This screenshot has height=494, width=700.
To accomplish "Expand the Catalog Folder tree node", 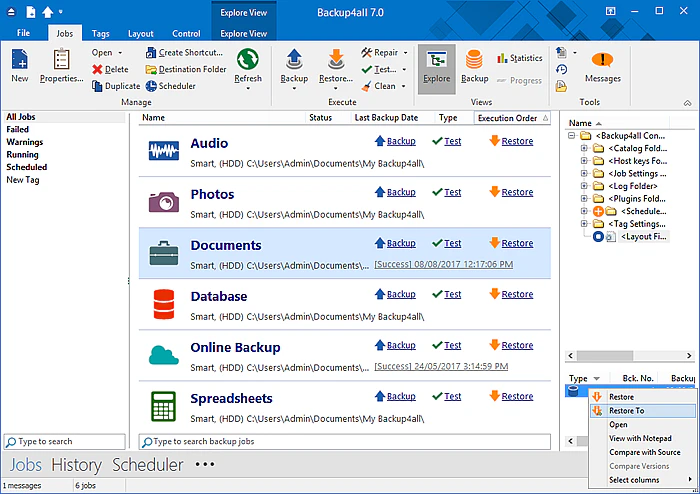I will coord(584,149).
